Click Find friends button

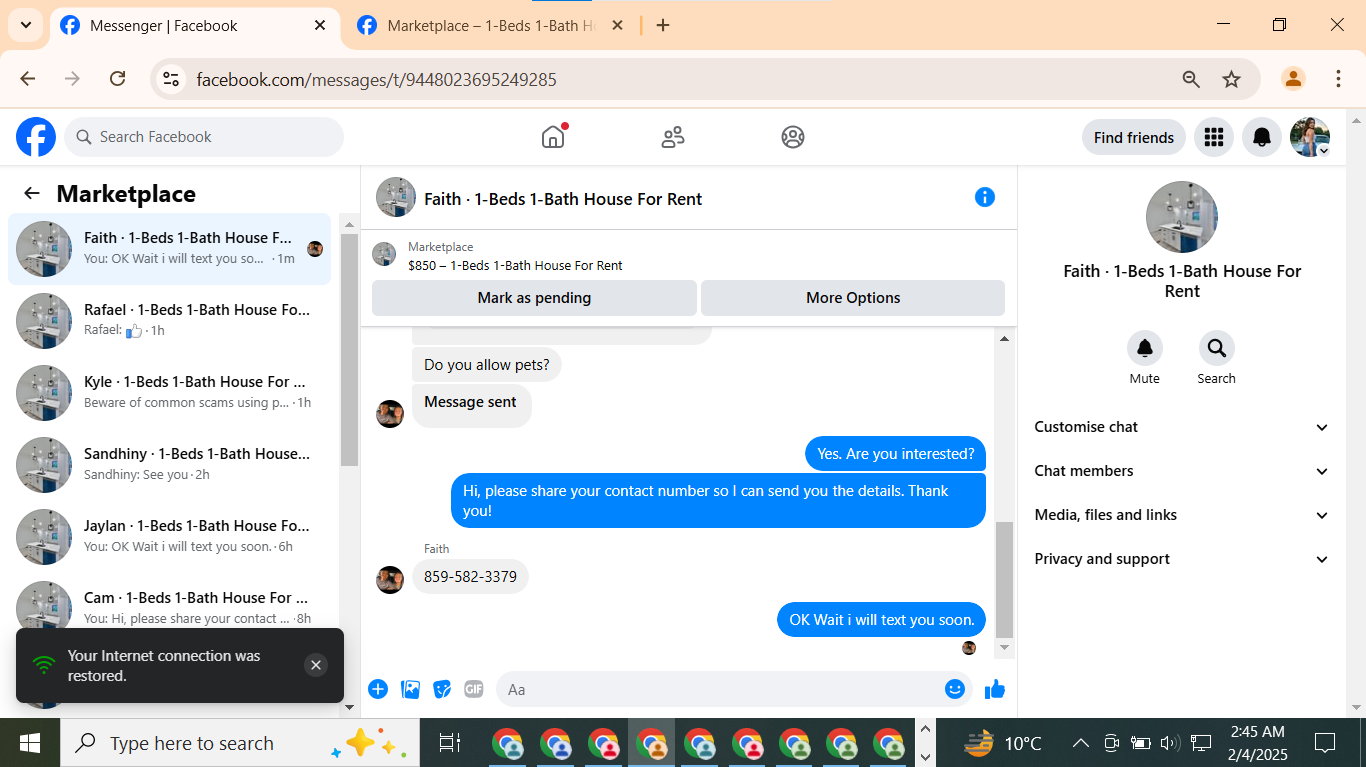pyautogui.click(x=1134, y=137)
